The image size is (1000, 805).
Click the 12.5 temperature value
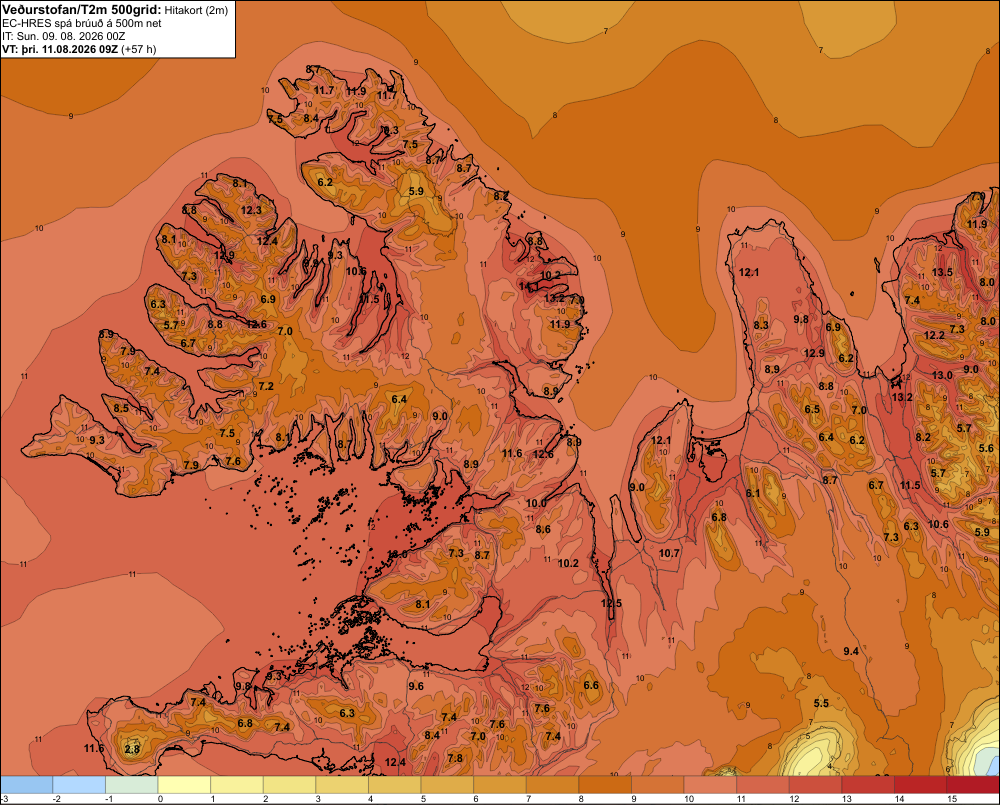click(611, 603)
